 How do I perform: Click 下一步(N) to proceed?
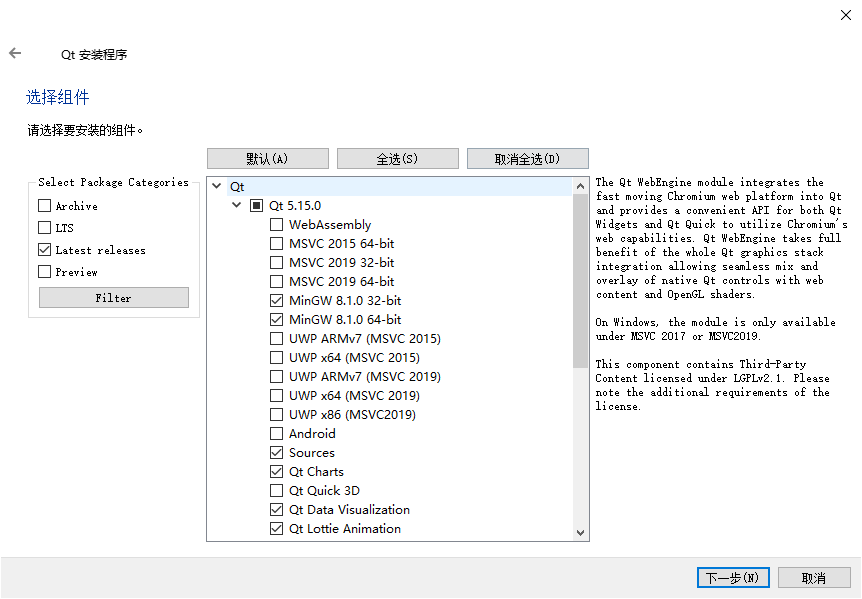[x=733, y=578]
